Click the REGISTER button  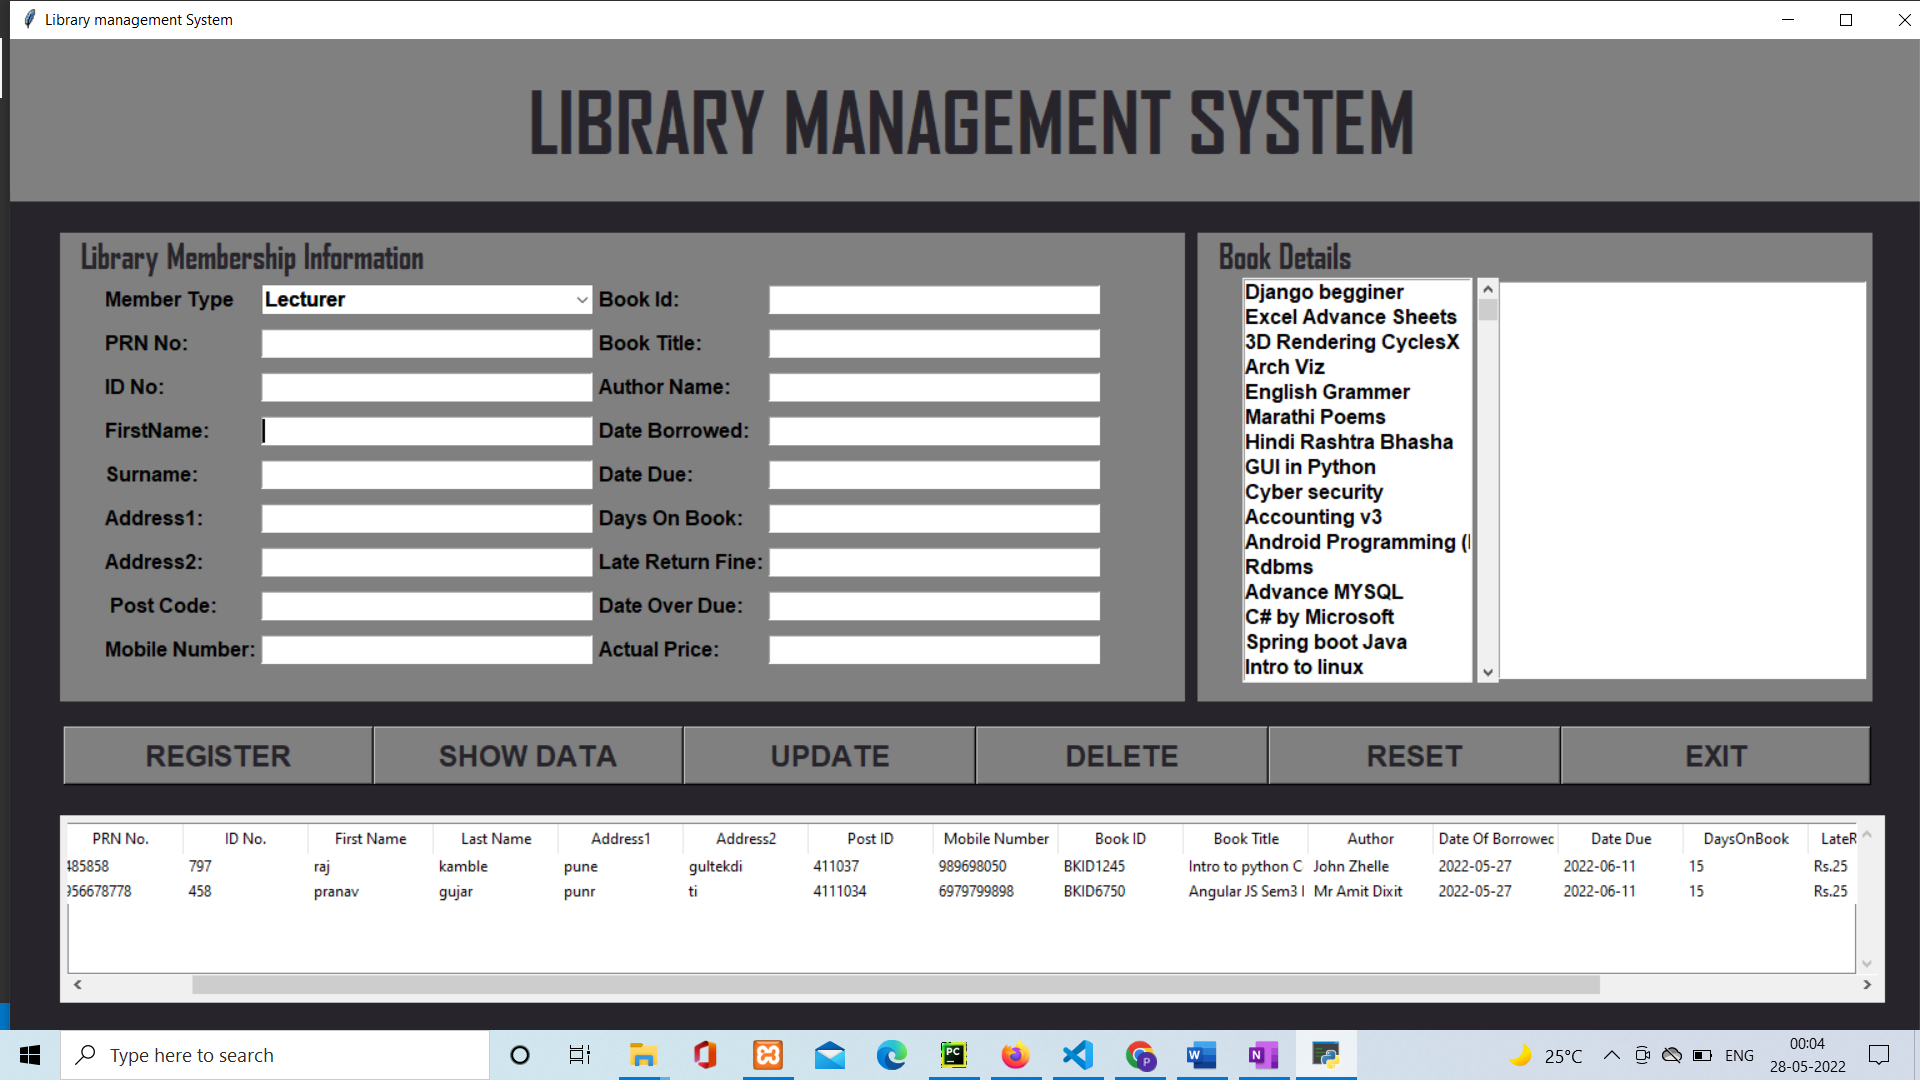(x=218, y=756)
